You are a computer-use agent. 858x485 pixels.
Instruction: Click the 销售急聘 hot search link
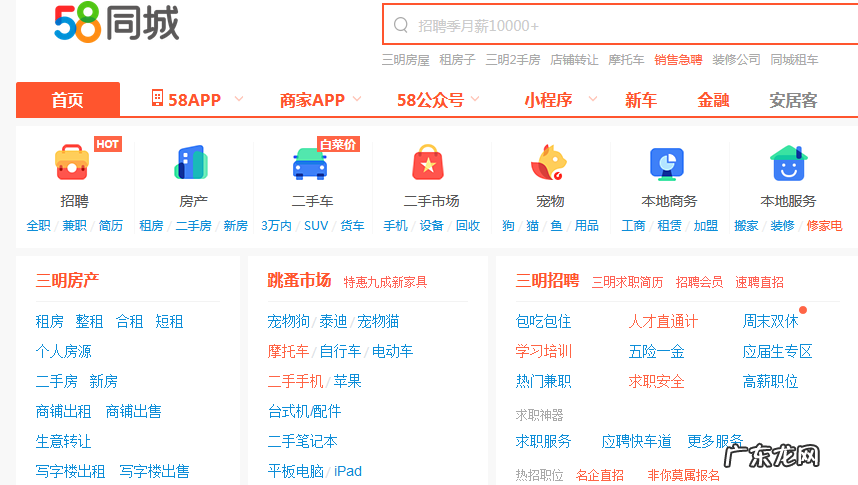coord(678,60)
